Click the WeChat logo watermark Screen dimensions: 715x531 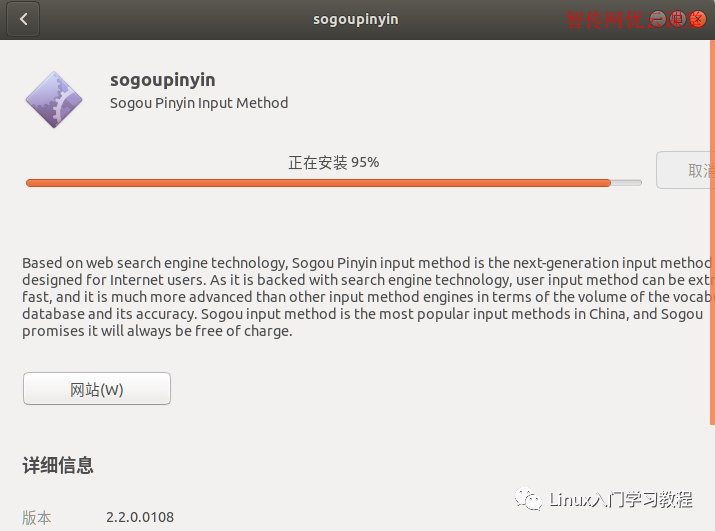pos(528,499)
